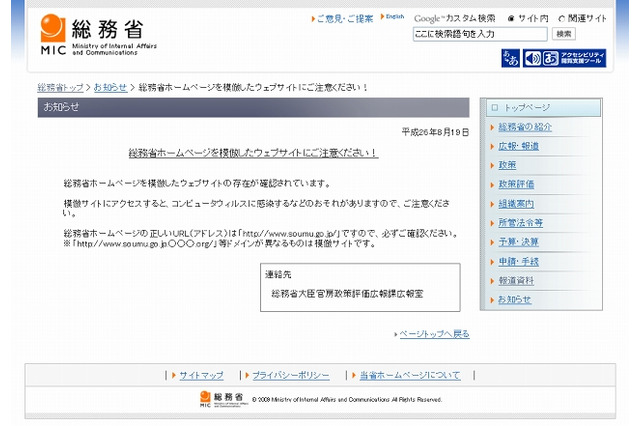Click the font size あぁあ icon
640x426 pixels.
(x=510, y=59)
